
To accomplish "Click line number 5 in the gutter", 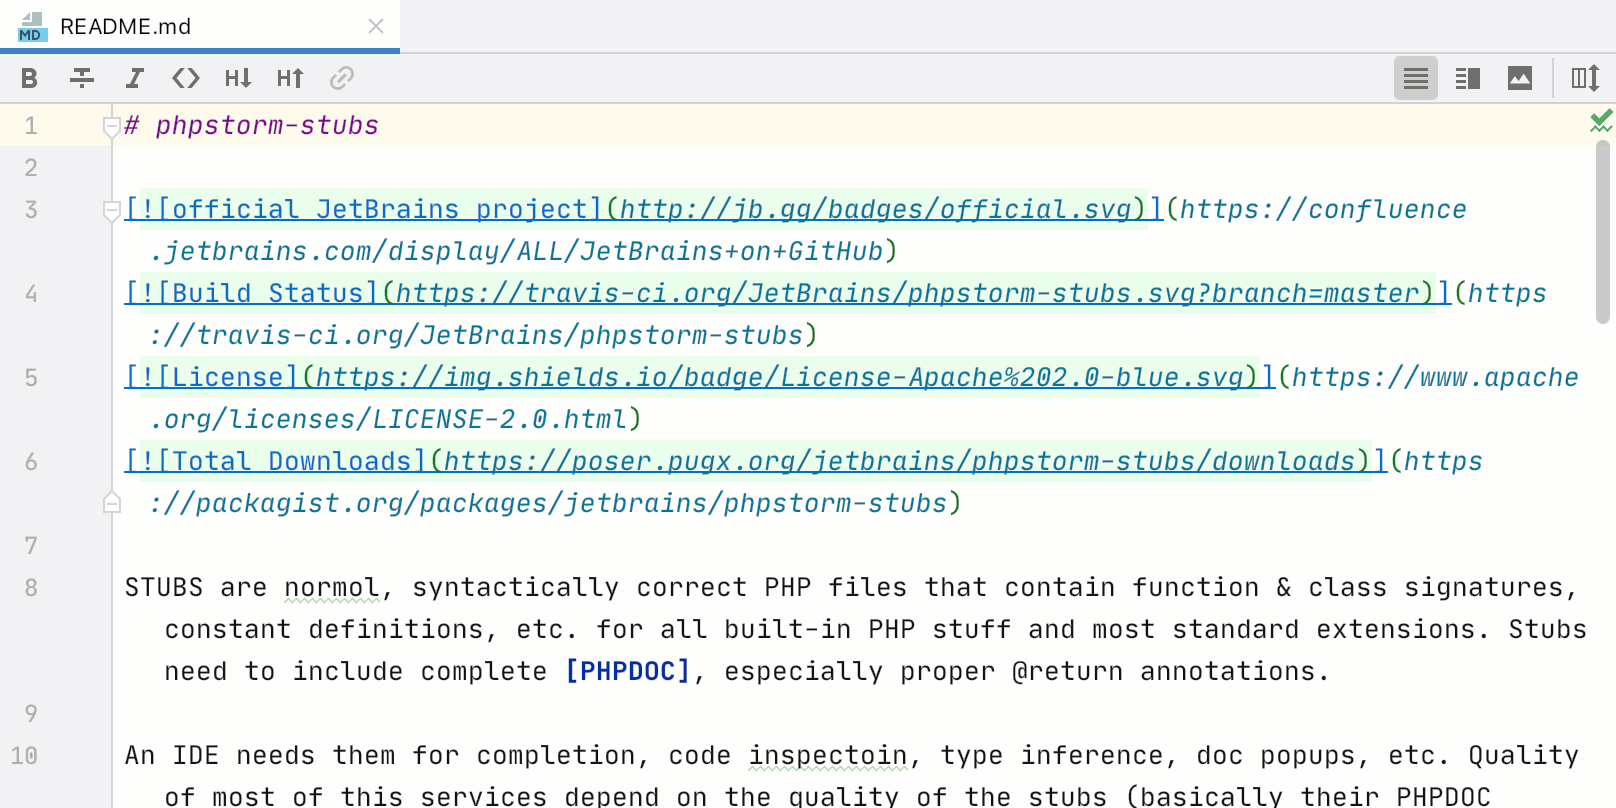I will click(31, 378).
